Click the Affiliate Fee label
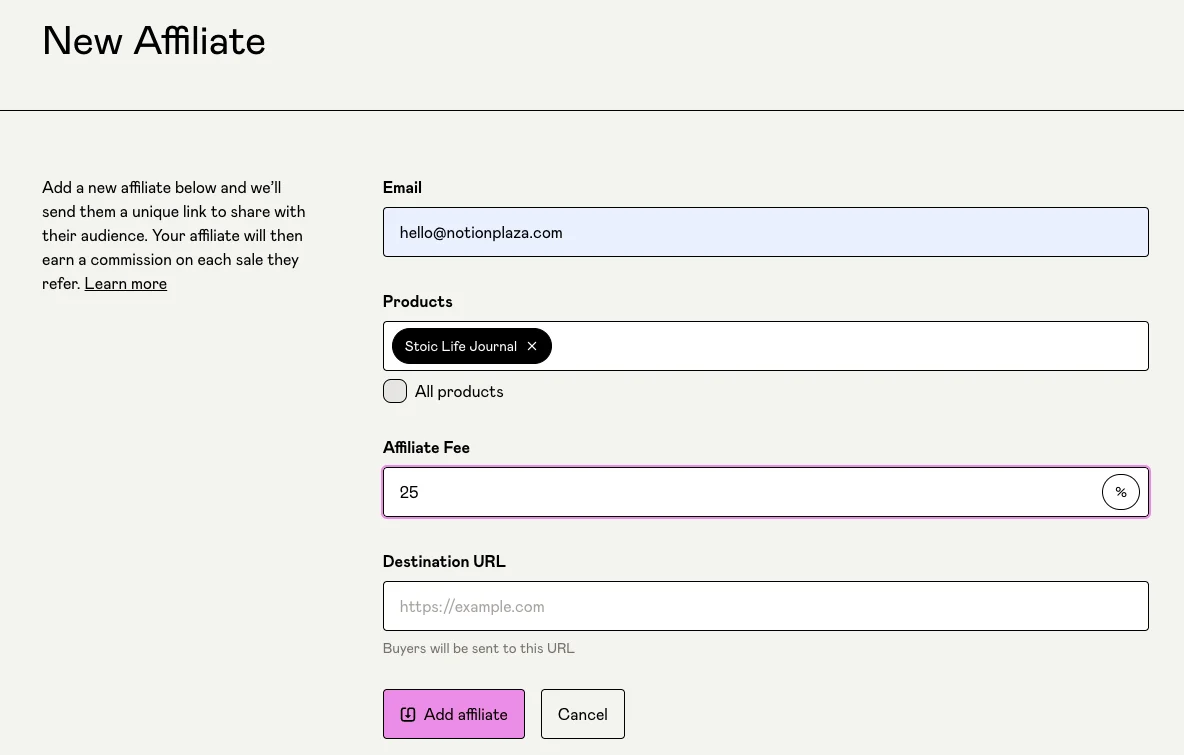 [x=426, y=448]
